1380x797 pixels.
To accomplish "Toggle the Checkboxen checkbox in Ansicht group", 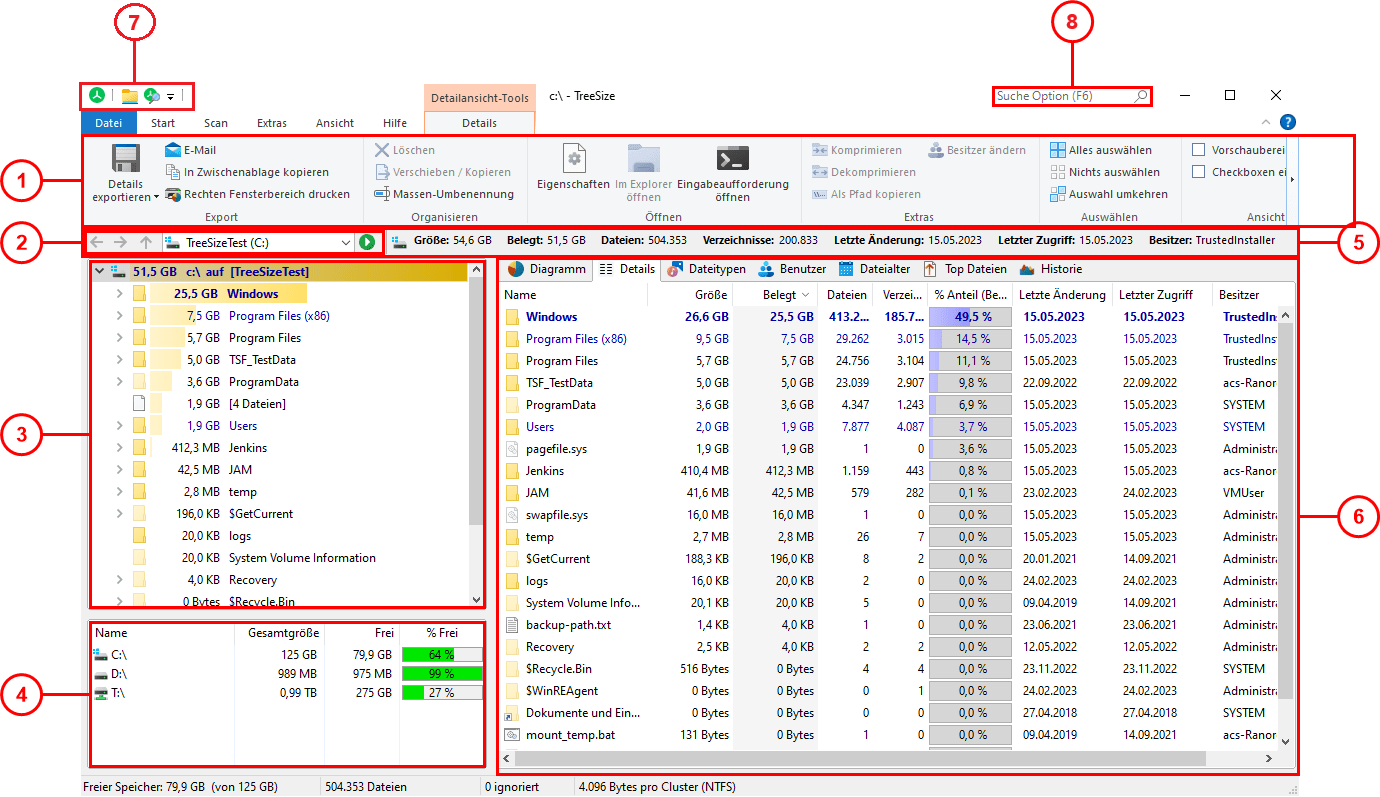I will [1199, 172].
